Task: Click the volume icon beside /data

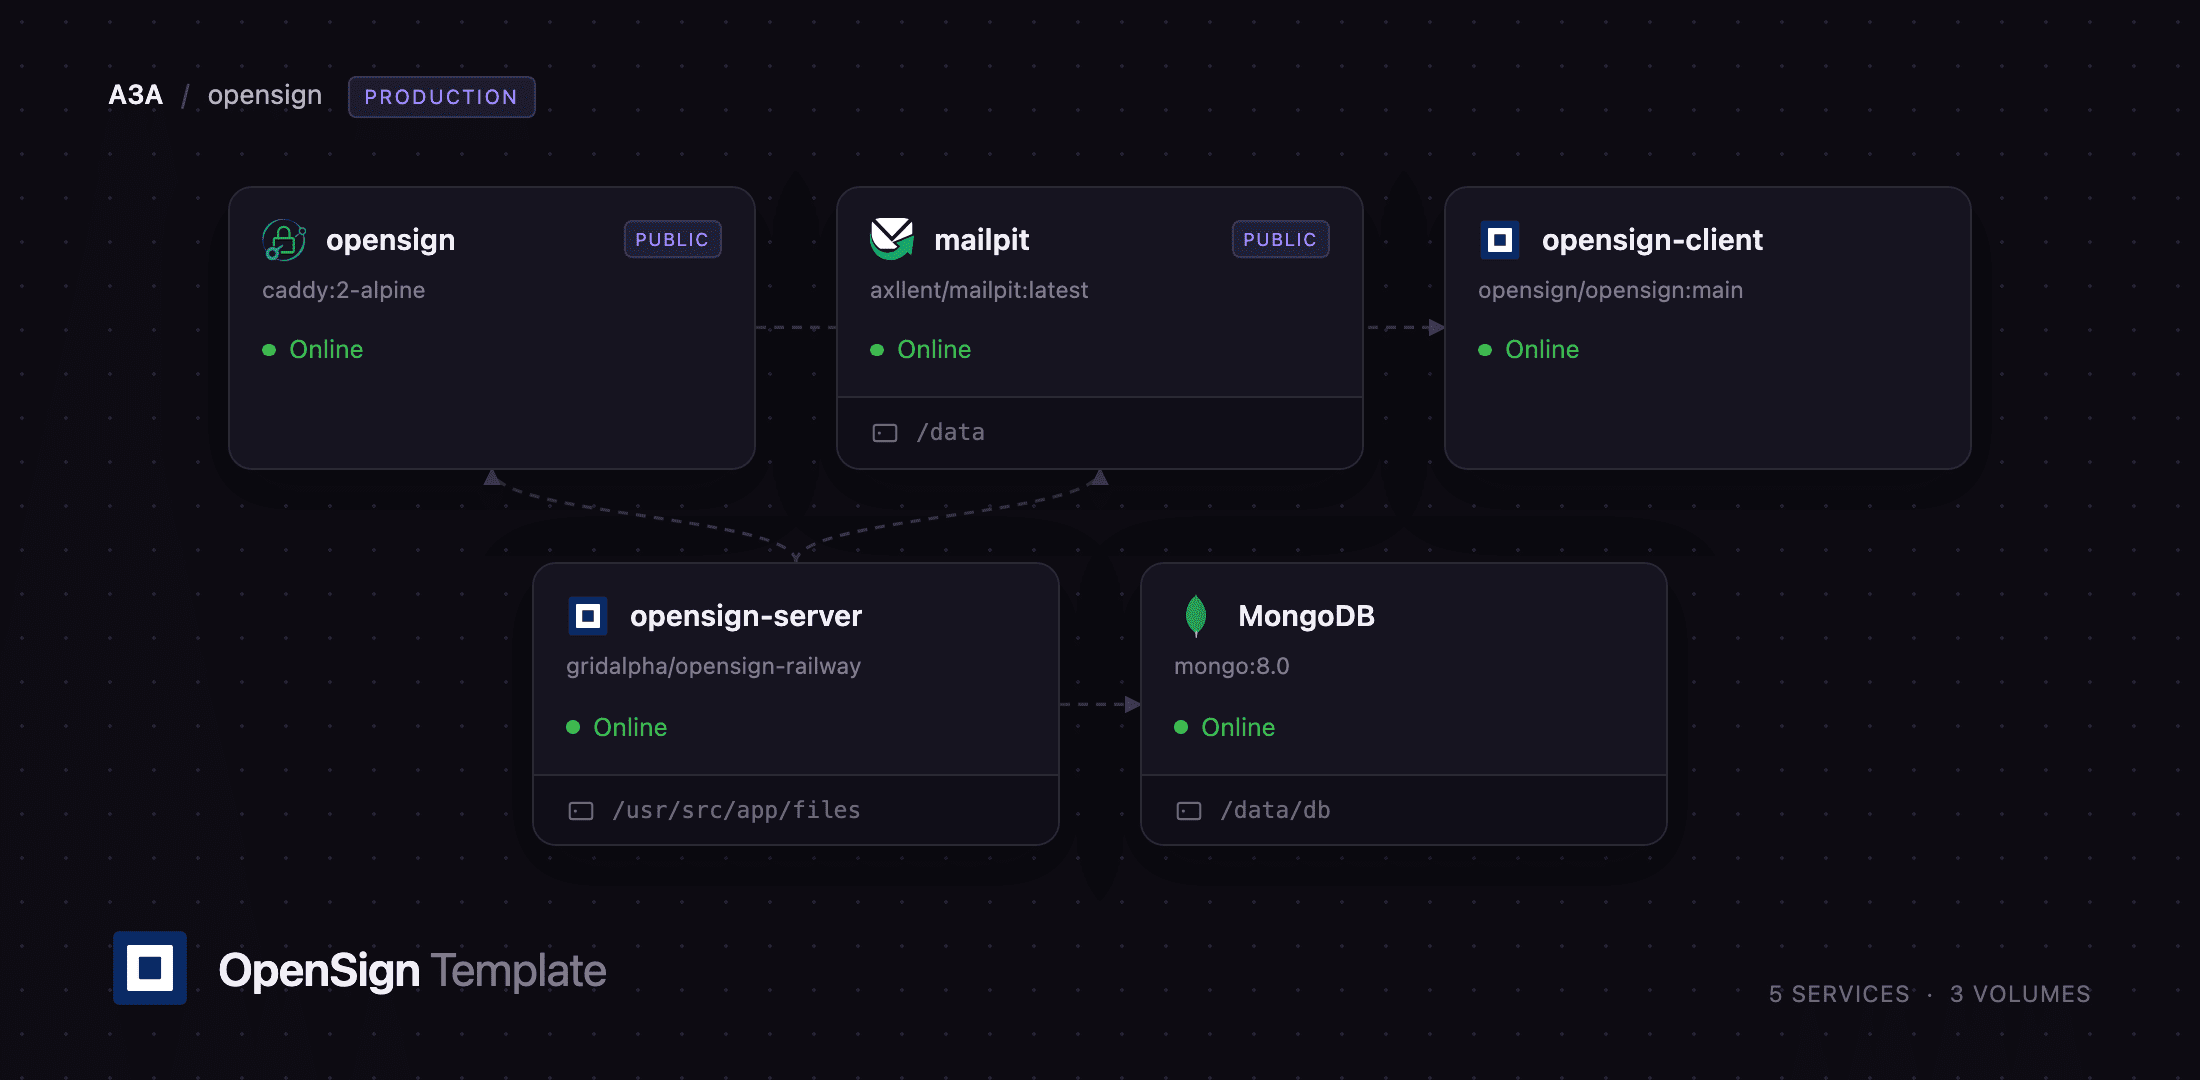Action: coord(885,433)
